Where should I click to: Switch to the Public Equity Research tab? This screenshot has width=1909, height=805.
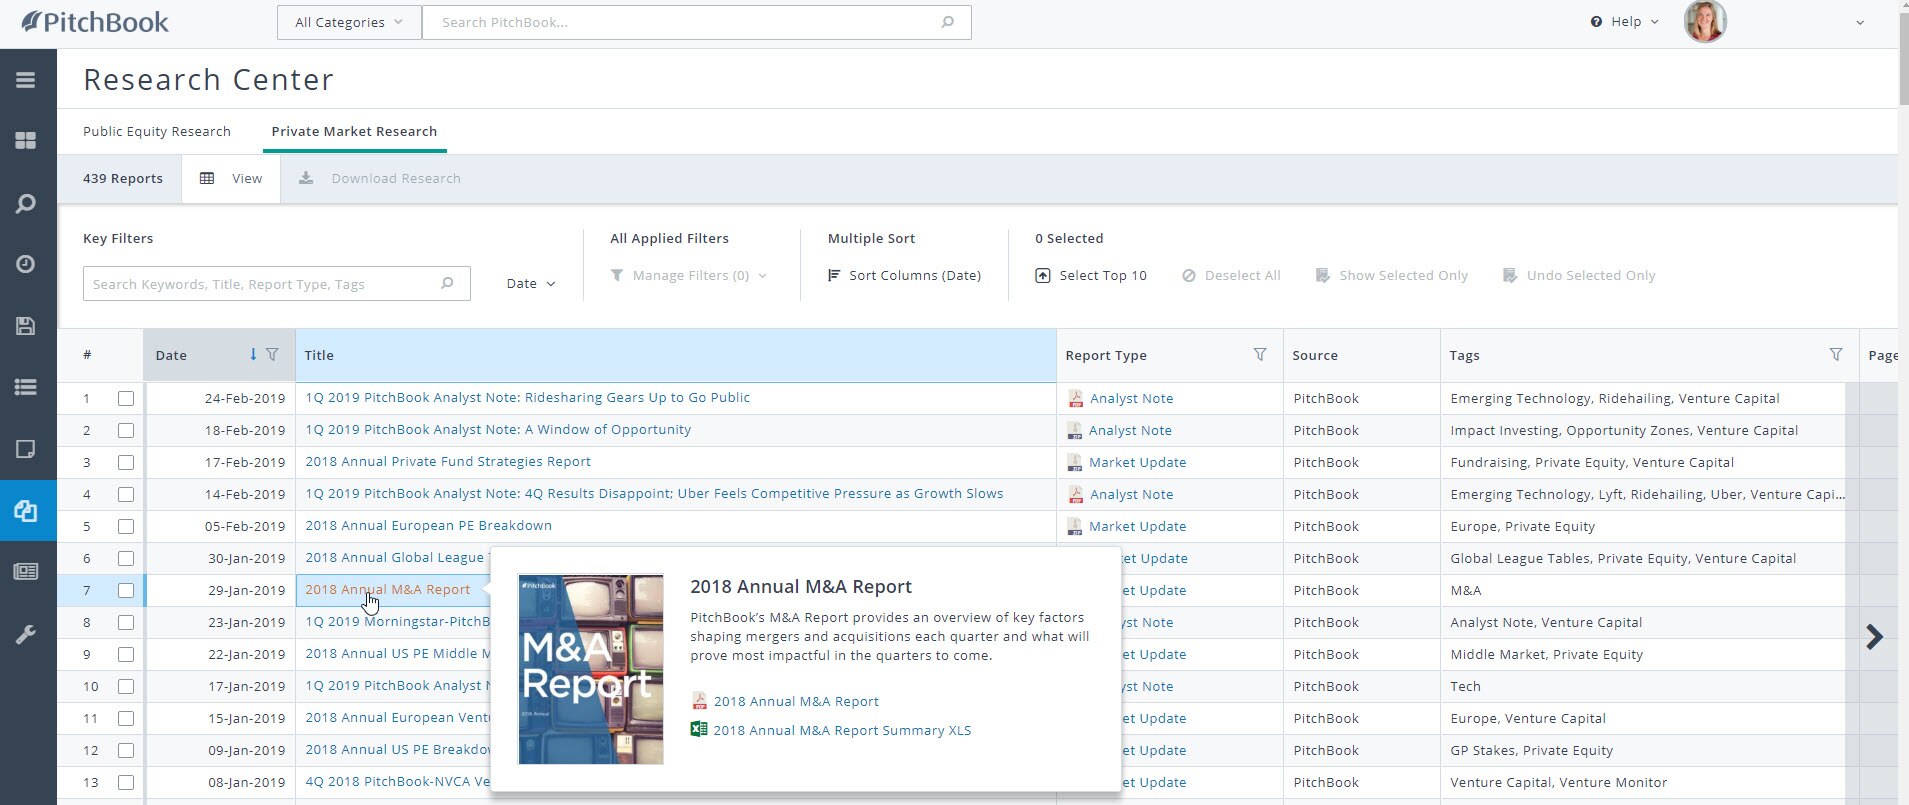click(157, 131)
